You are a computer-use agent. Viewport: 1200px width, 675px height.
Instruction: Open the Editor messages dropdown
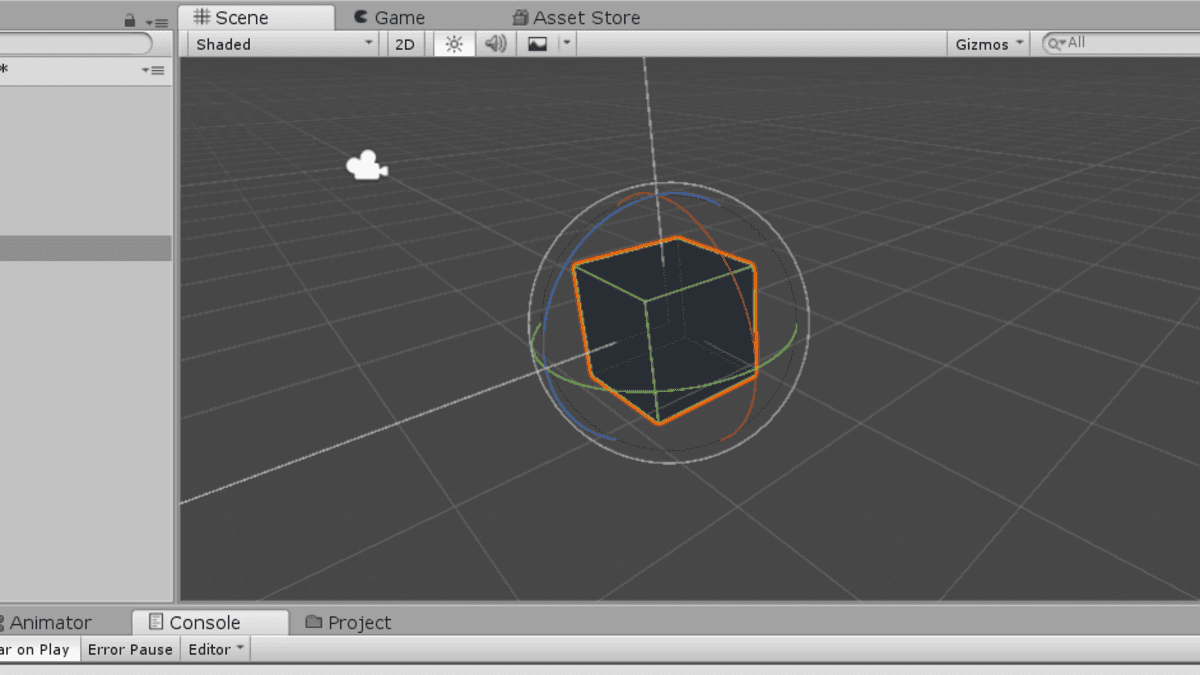click(x=214, y=649)
